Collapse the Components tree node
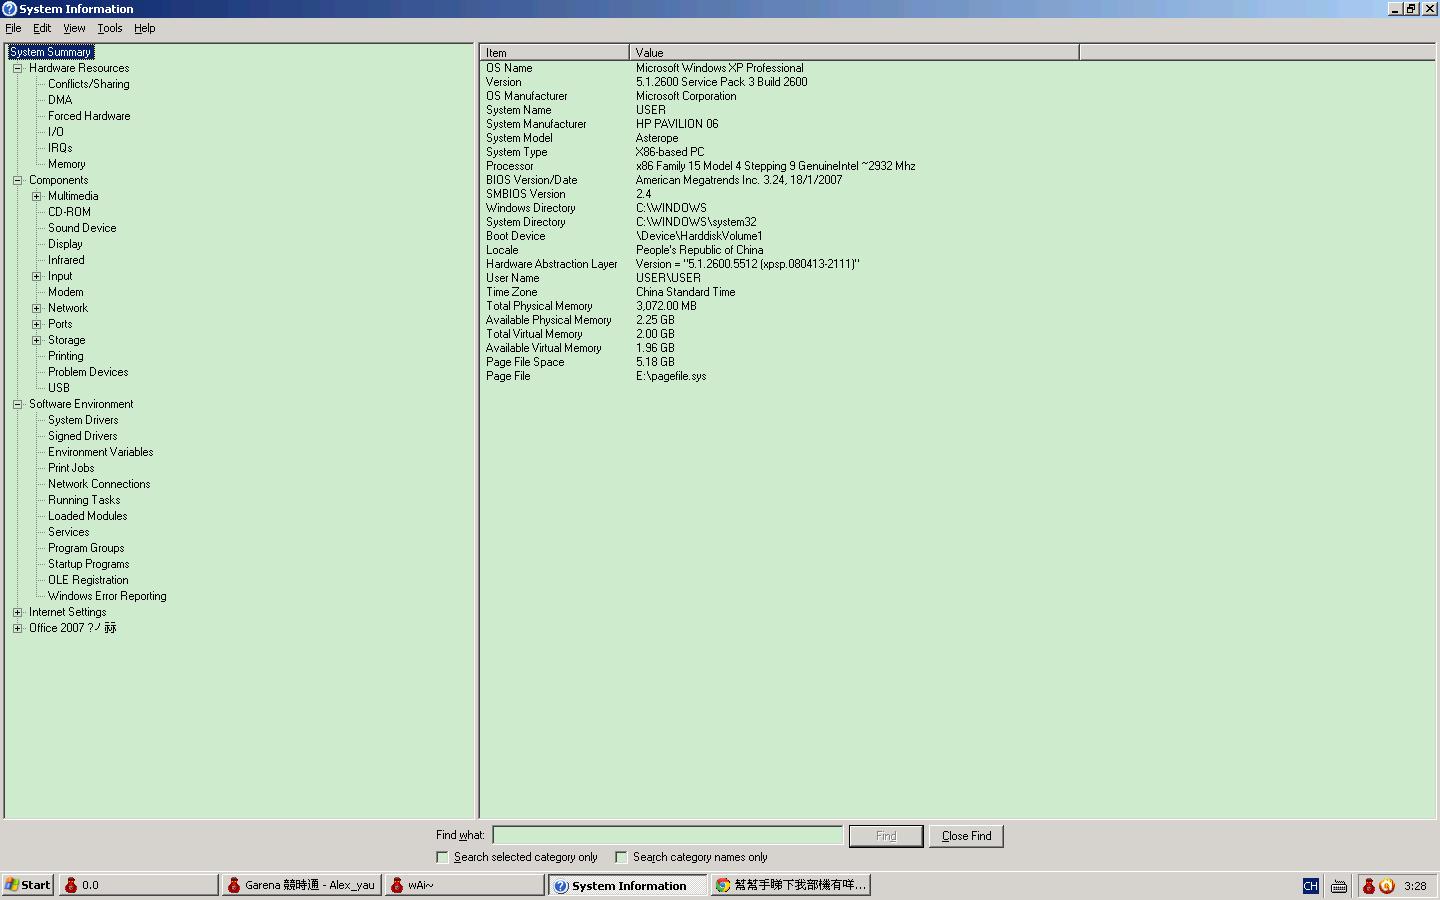 [17, 180]
